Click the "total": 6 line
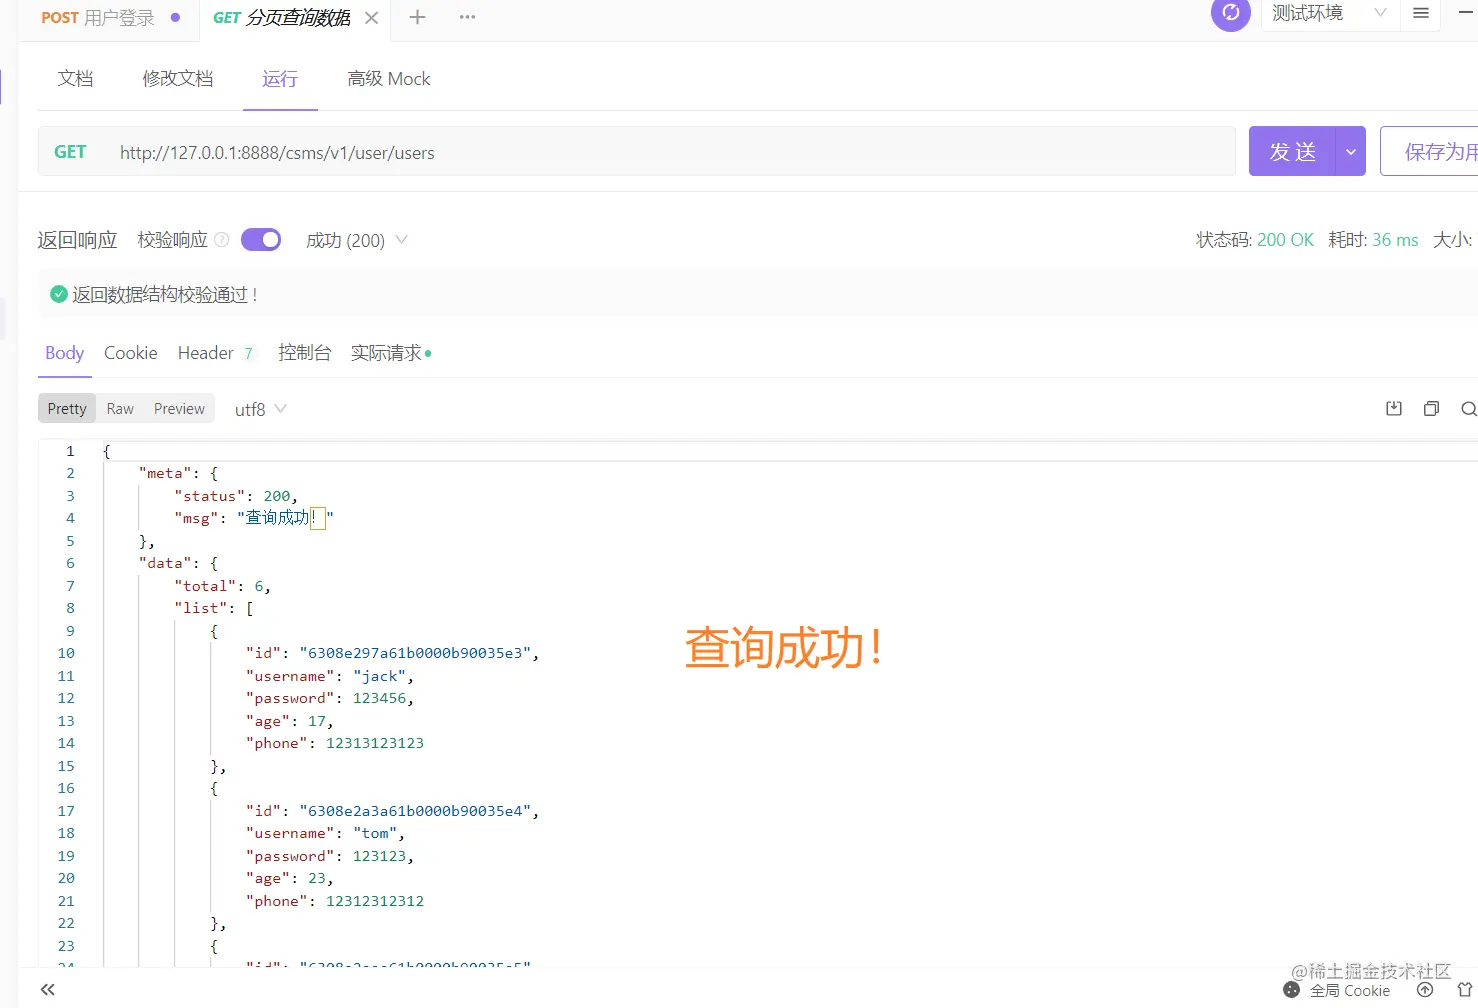The height and width of the screenshot is (1008, 1478). tap(223, 586)
